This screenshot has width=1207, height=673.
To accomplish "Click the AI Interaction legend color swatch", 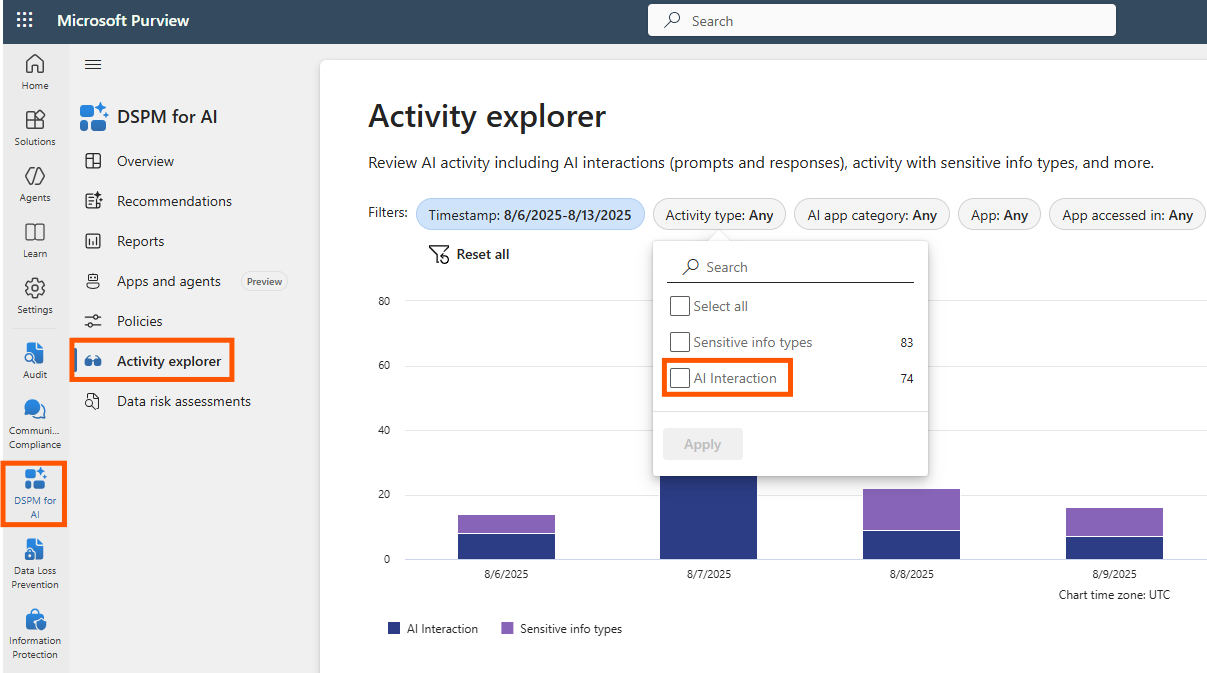I will (x=394, y=629).
